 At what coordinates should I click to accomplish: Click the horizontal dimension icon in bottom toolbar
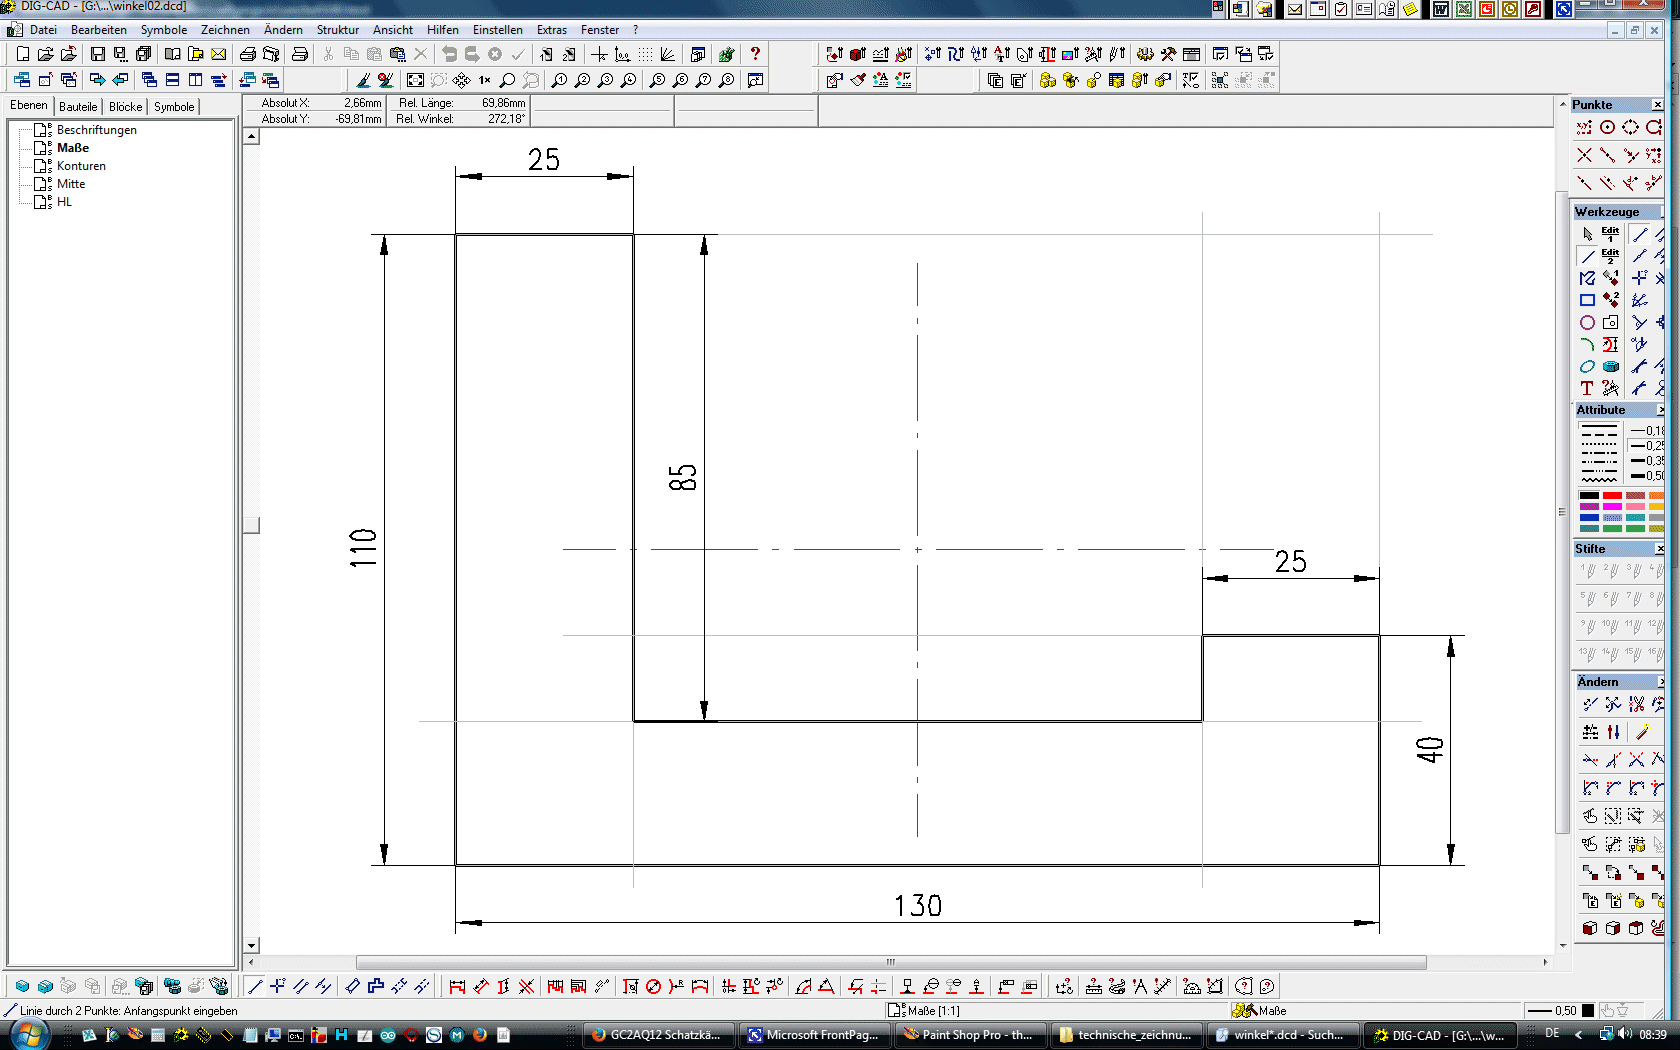(x=457, y=987)
